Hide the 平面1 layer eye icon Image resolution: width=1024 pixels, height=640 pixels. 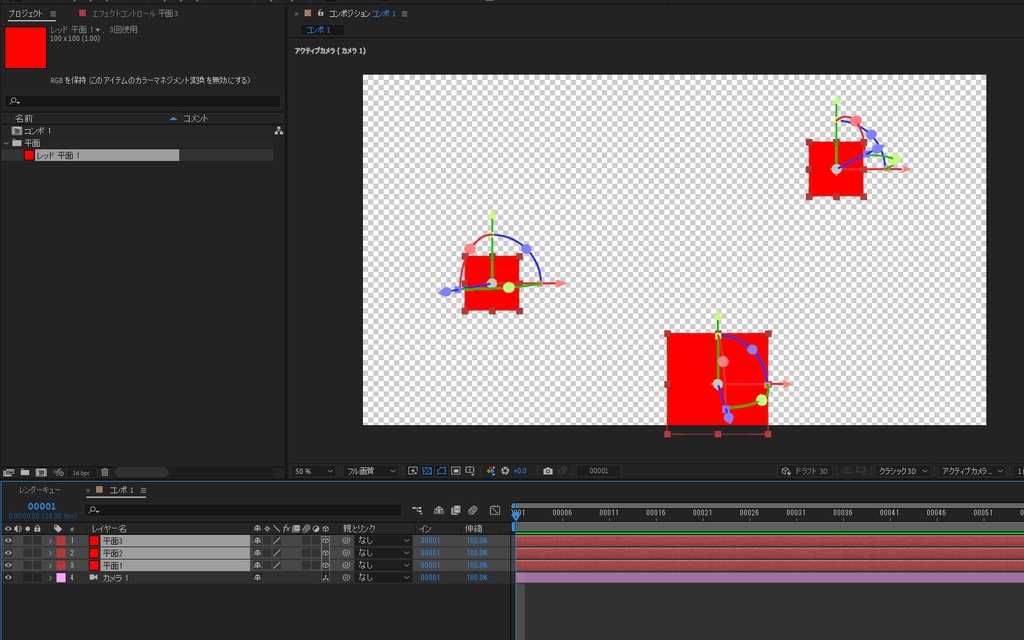[8, 566]
